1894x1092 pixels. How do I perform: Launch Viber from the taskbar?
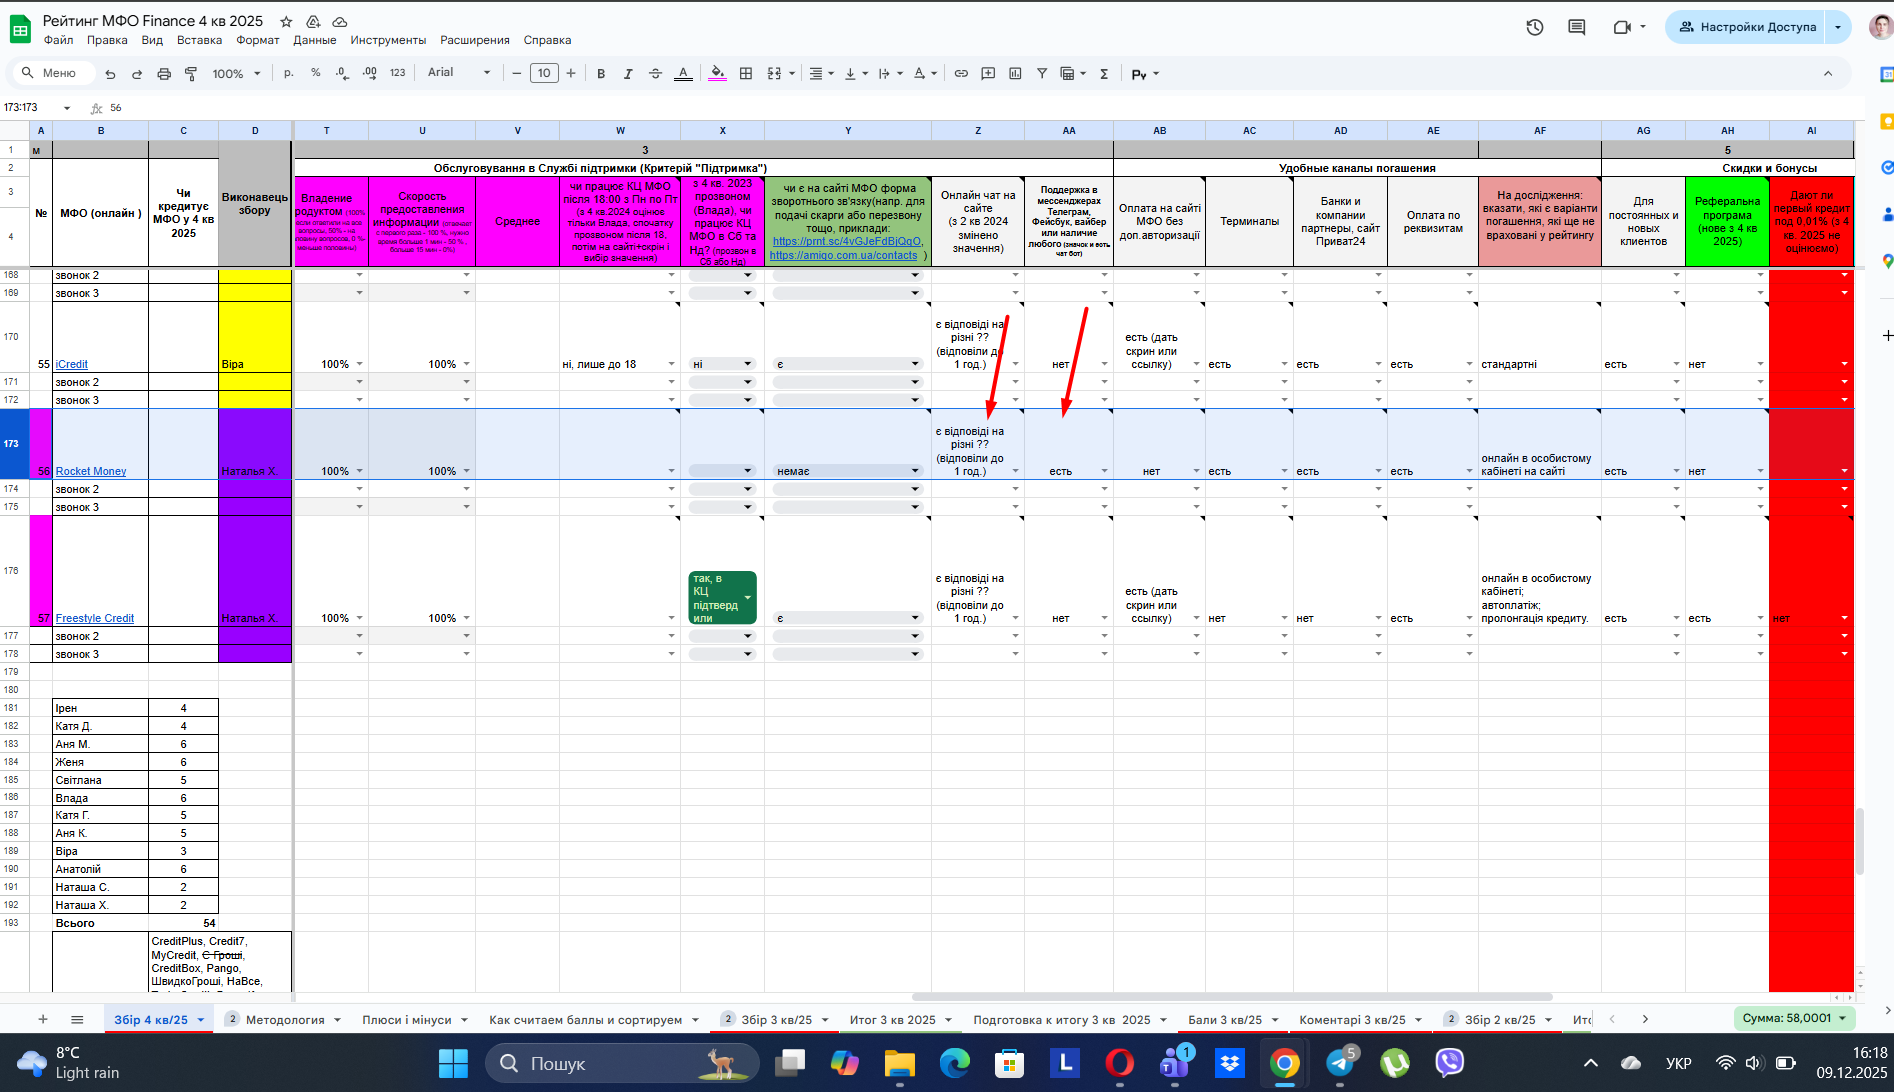click(x=1449, y=1062)
